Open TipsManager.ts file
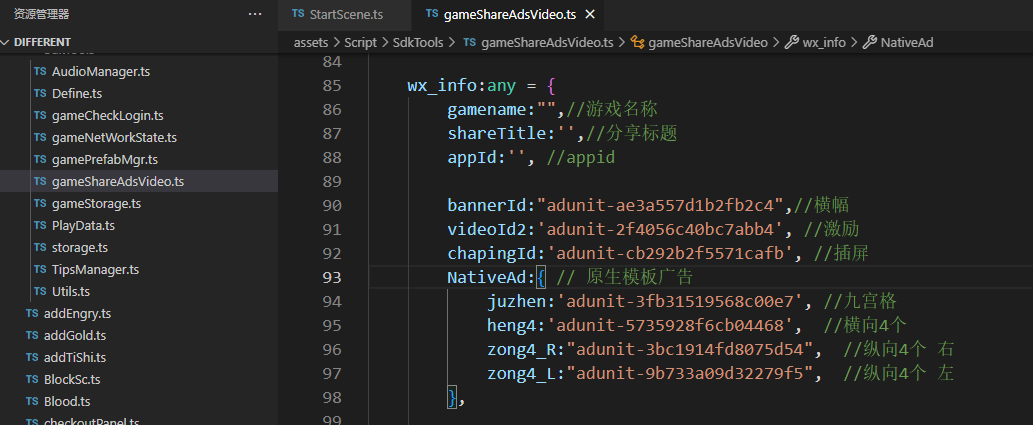 coord(95,269)
